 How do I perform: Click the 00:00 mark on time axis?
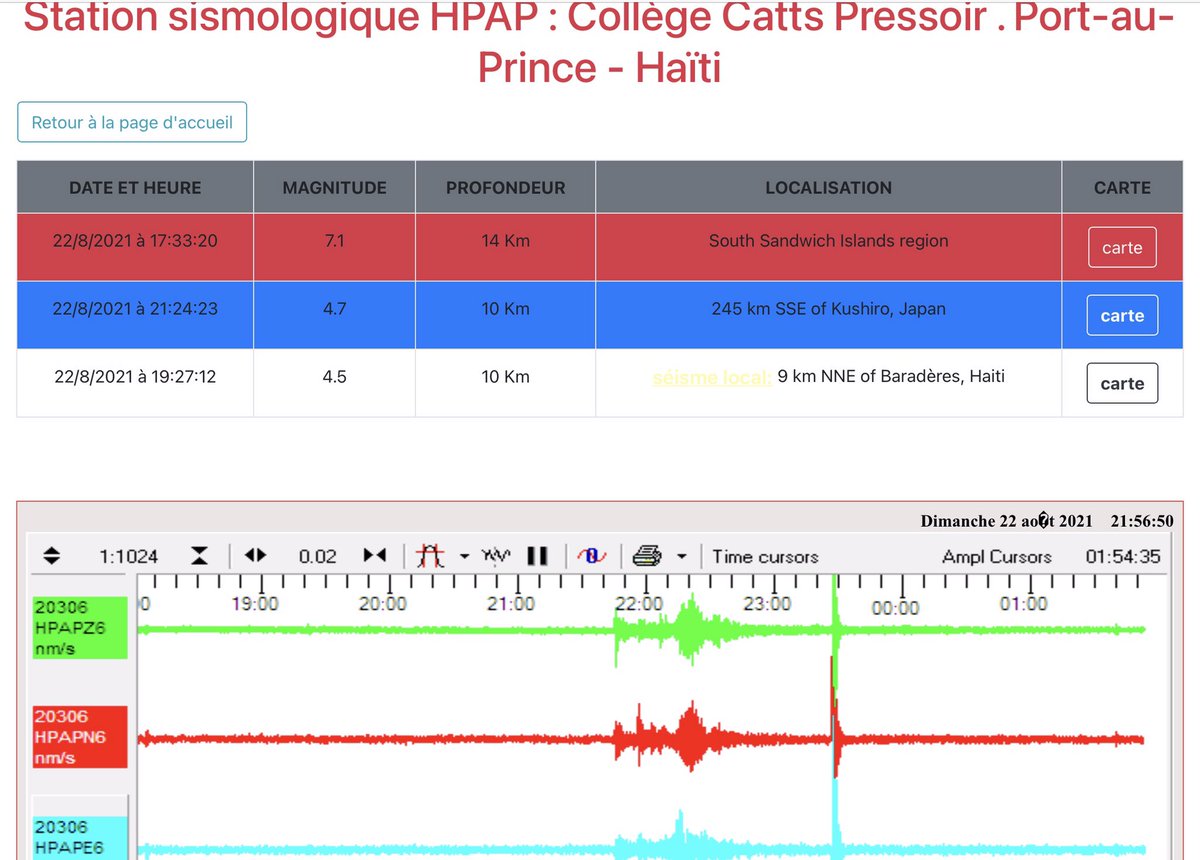(895, 607)
